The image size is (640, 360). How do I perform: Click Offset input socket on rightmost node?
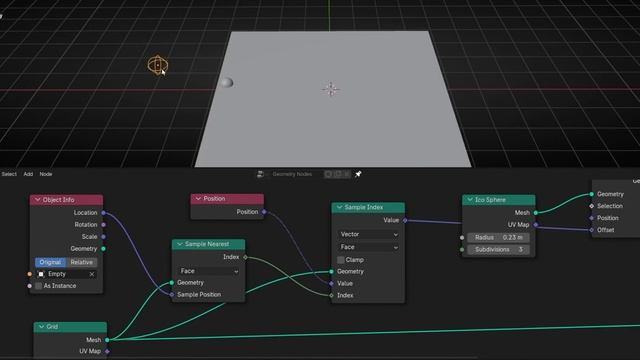(x=592, y=230)
